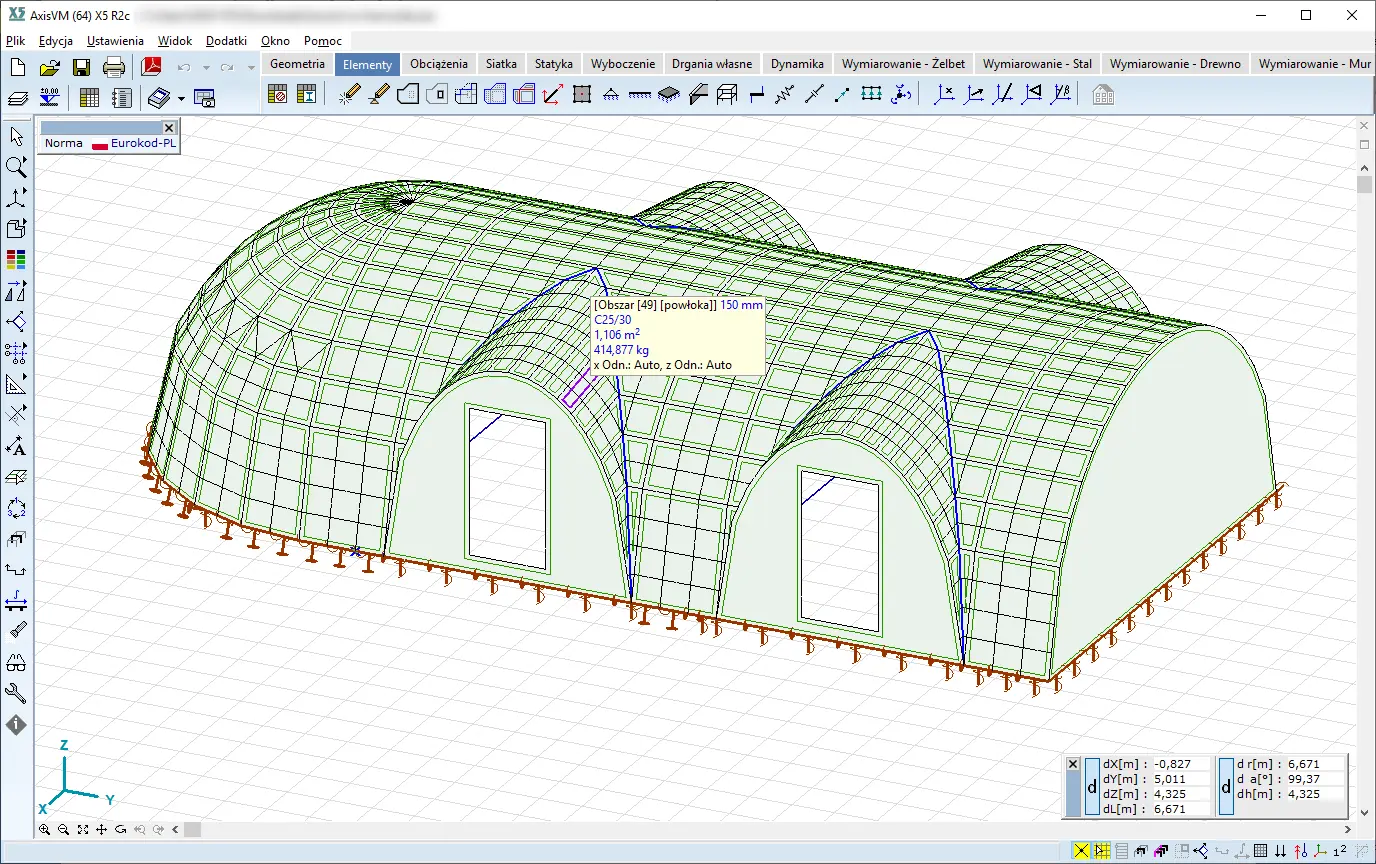
Task: Click the nodal support icon
Action: pyautogui.click(x=609, y=95)
